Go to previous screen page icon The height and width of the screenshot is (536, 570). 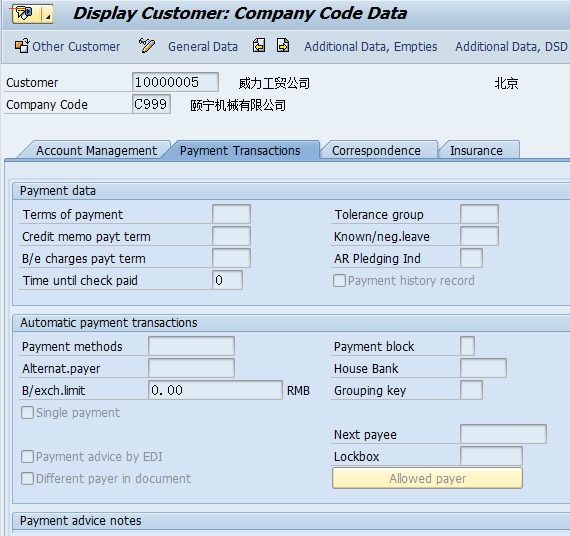259,46
